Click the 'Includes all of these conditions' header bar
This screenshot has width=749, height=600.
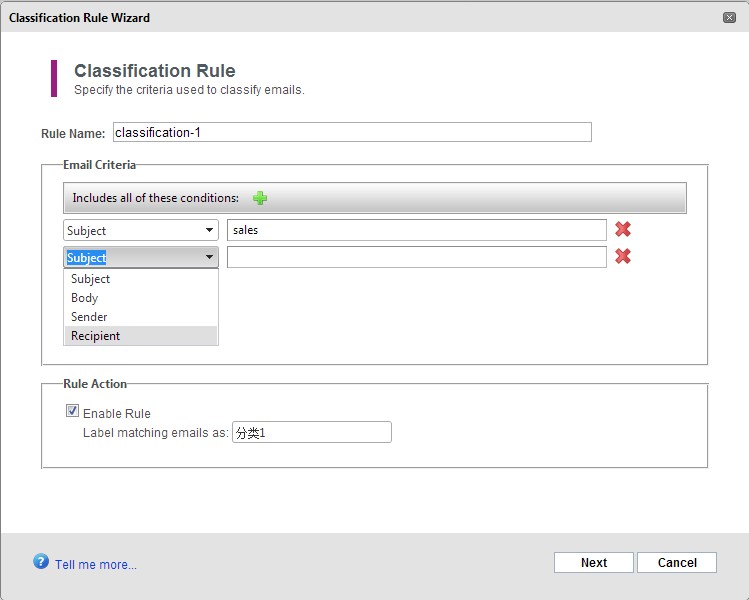coord(374,198)
